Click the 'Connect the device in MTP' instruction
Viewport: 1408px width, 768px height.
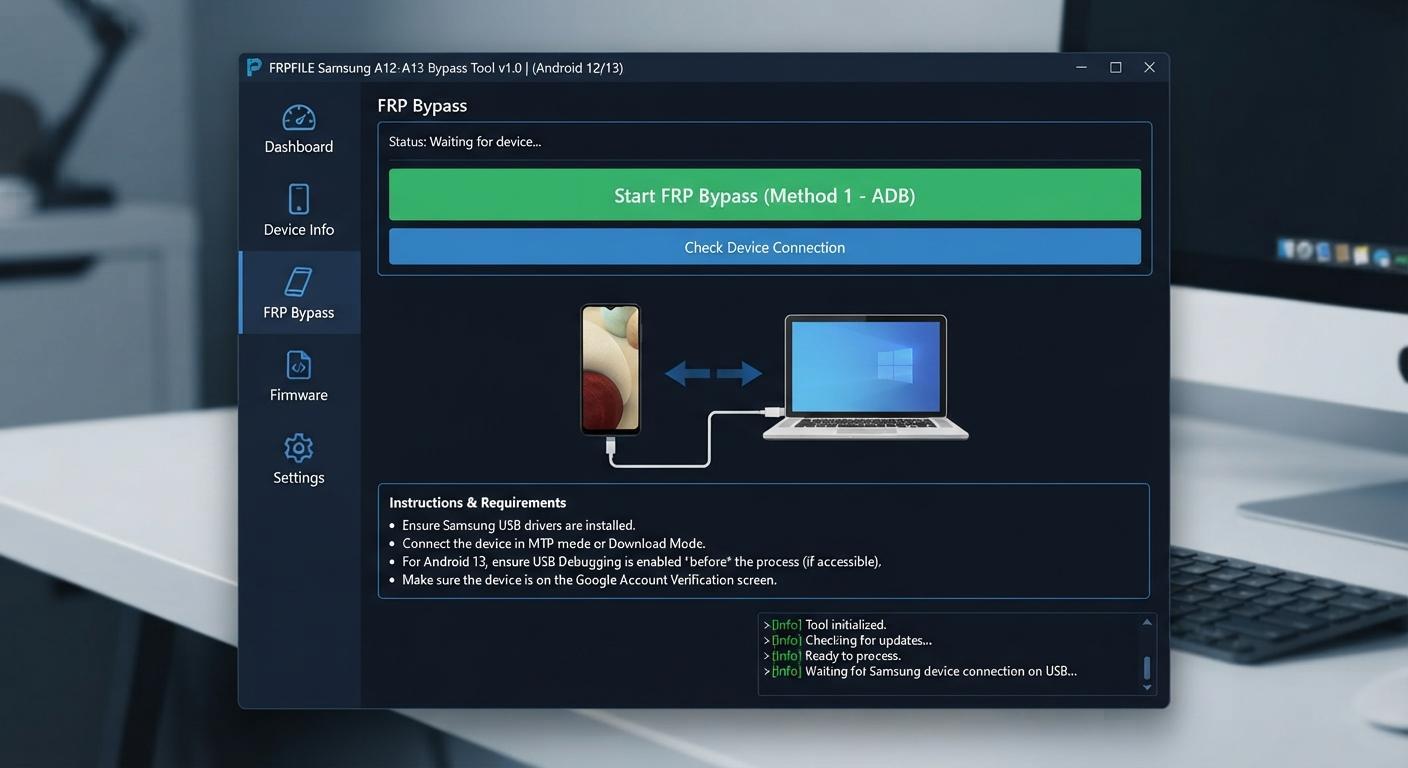554,543
